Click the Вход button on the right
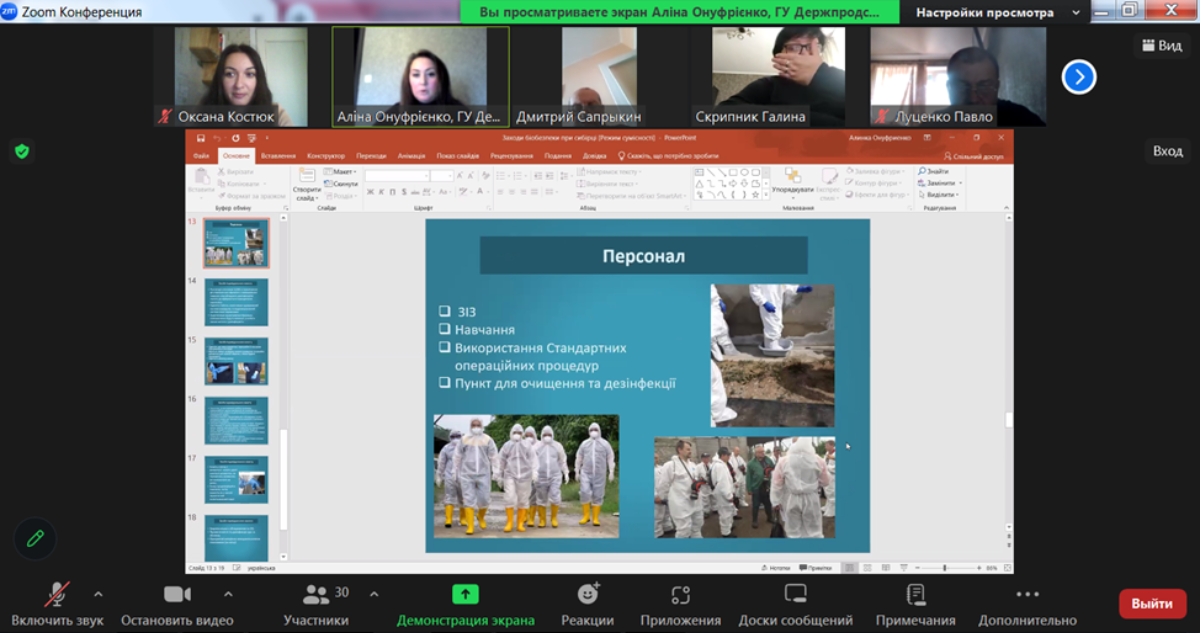1200x633 pixels. [1167, 151]
